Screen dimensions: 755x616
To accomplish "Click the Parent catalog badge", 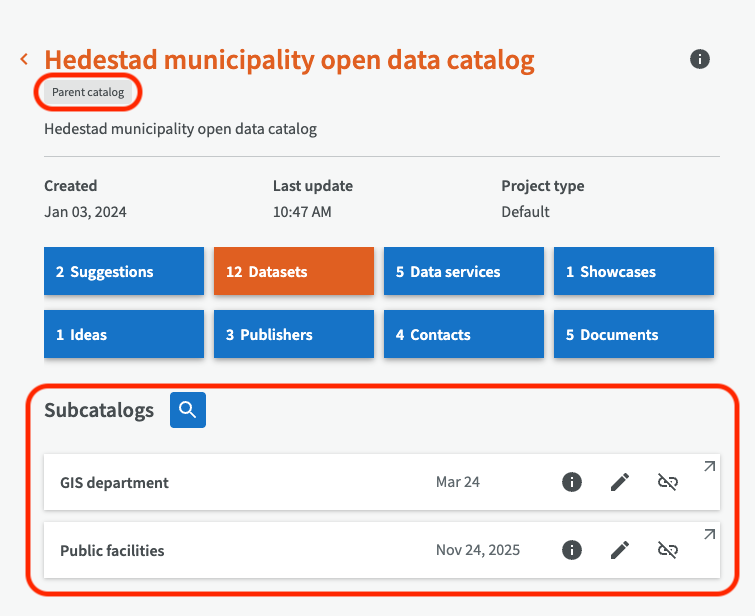I will pos(88,92).
